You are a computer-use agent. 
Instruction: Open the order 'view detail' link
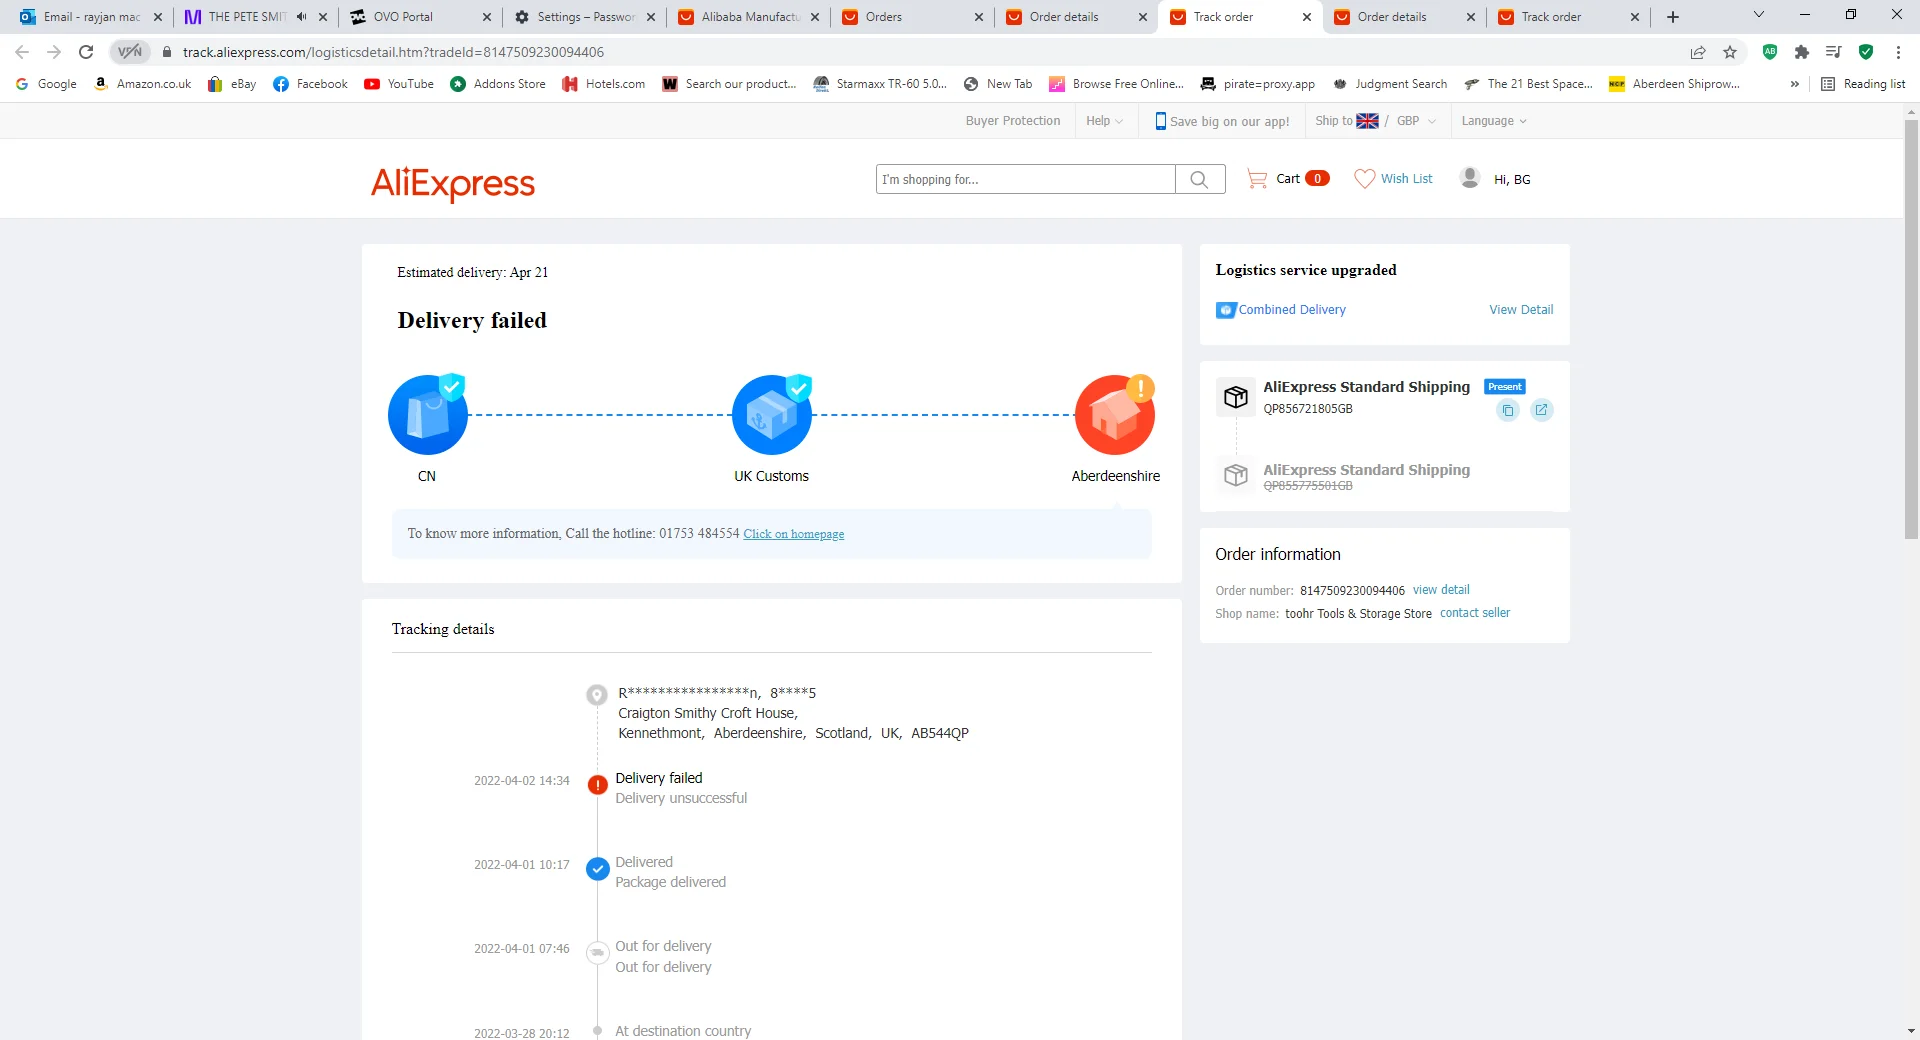(1441, 590)
